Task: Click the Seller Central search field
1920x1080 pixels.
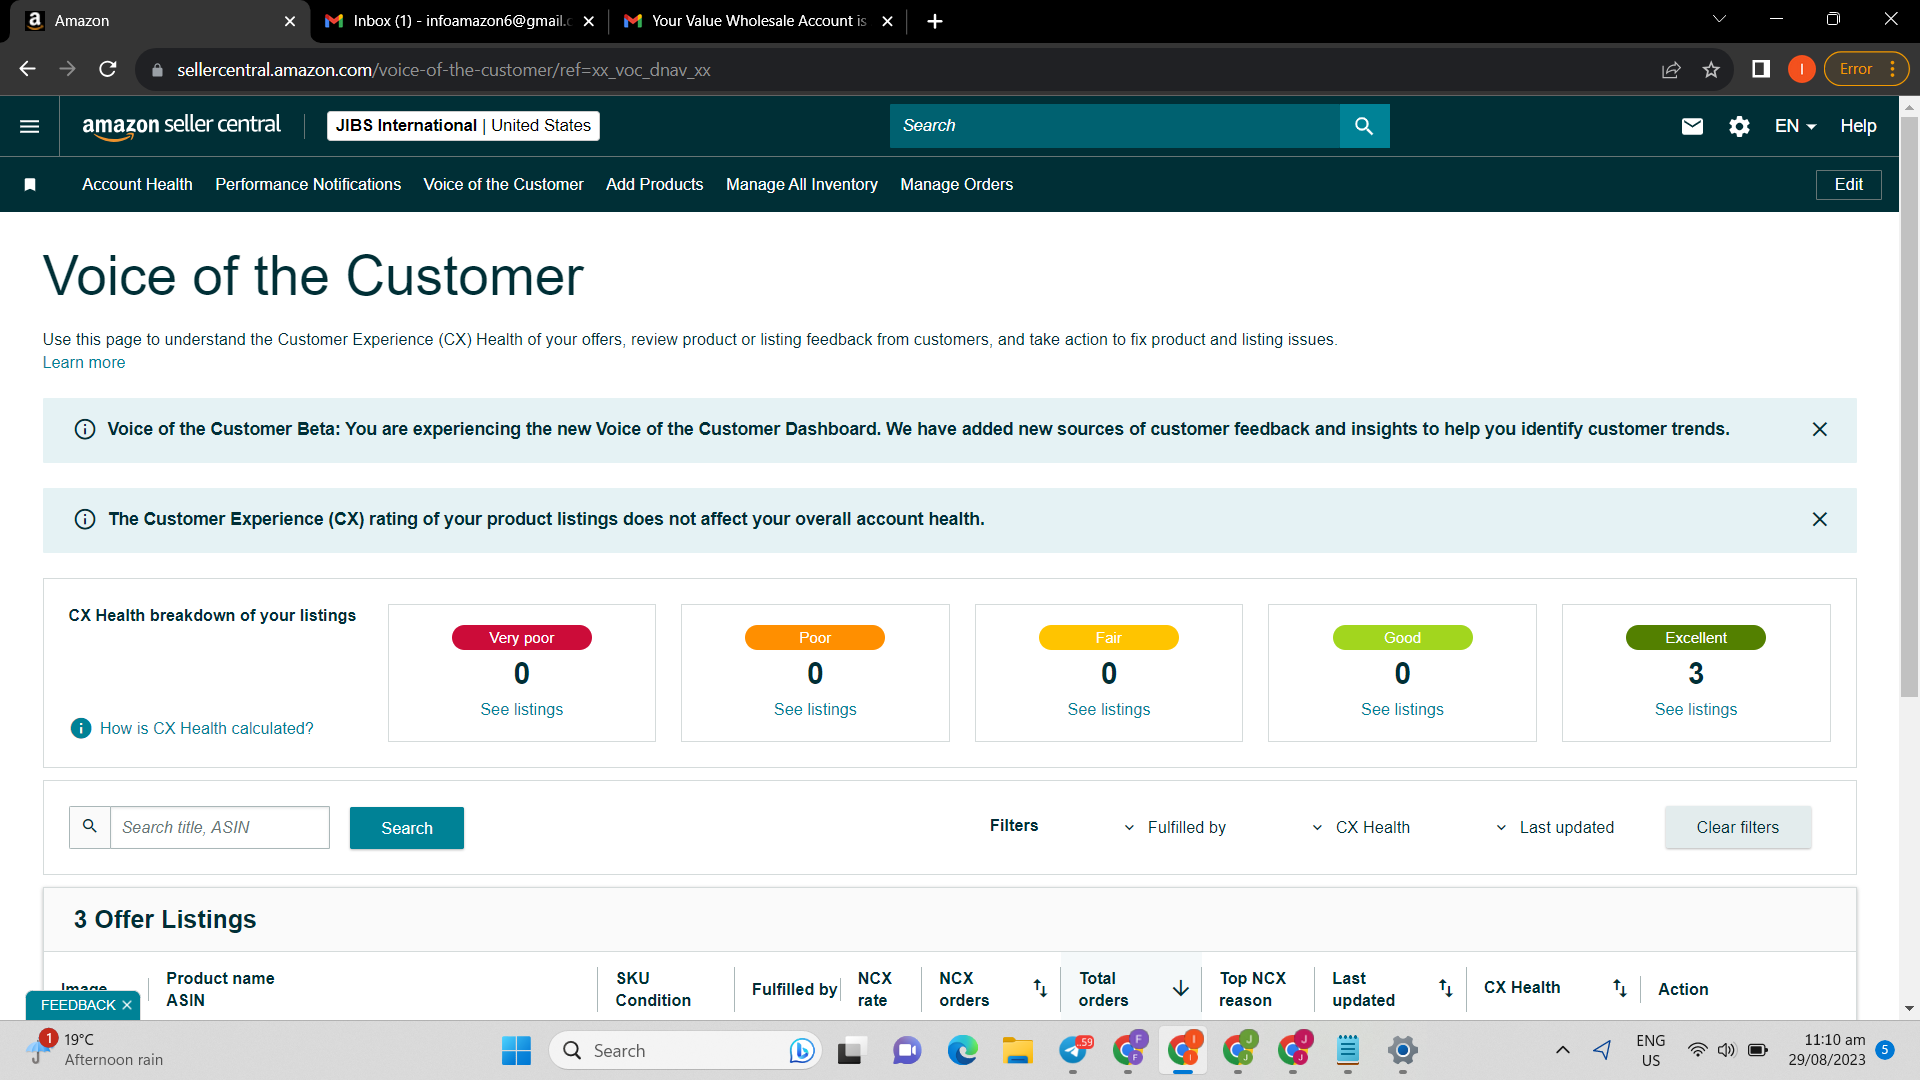Action: click(1115, 126)
